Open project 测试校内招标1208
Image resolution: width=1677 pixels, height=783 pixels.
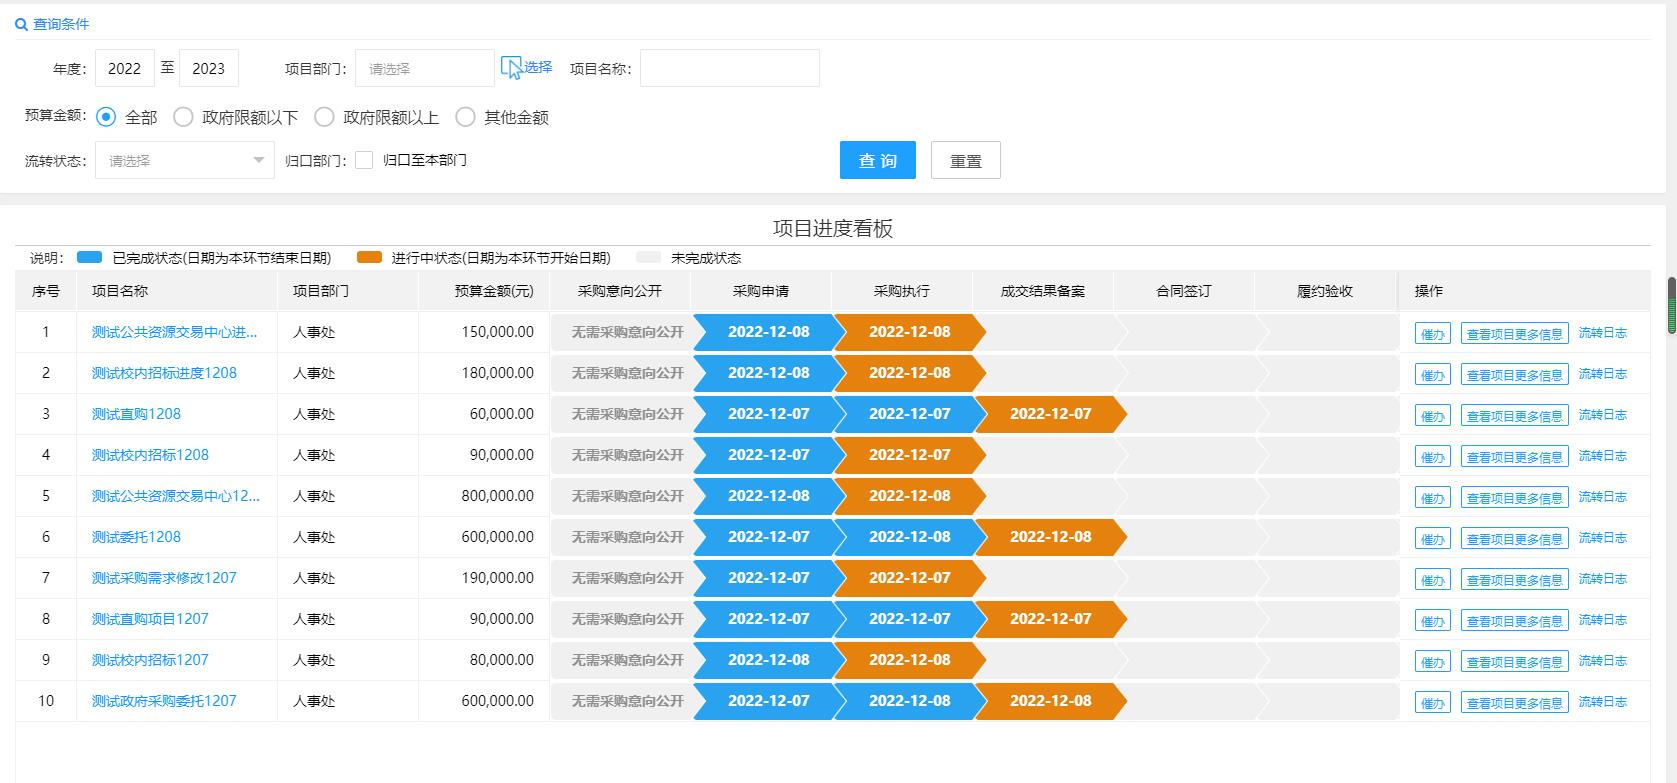(150, 455)
